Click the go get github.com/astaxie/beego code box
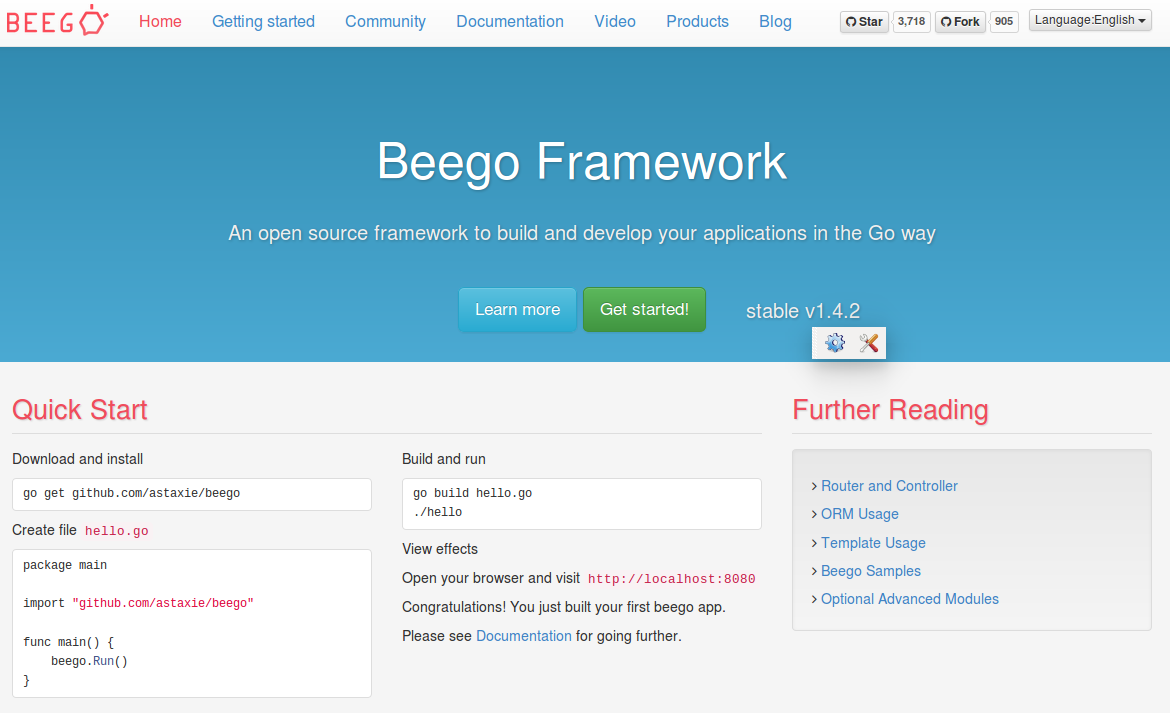Image resolution: width=1170 pixels, height=713 pixels. [x=192, y=494]
